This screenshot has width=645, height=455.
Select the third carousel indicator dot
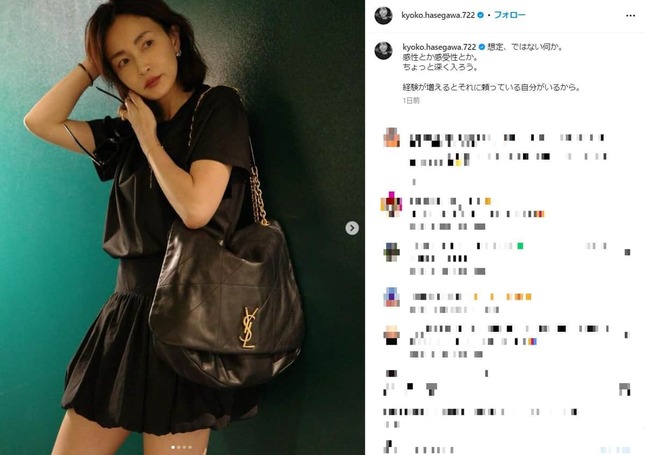(x=184, y=447)
